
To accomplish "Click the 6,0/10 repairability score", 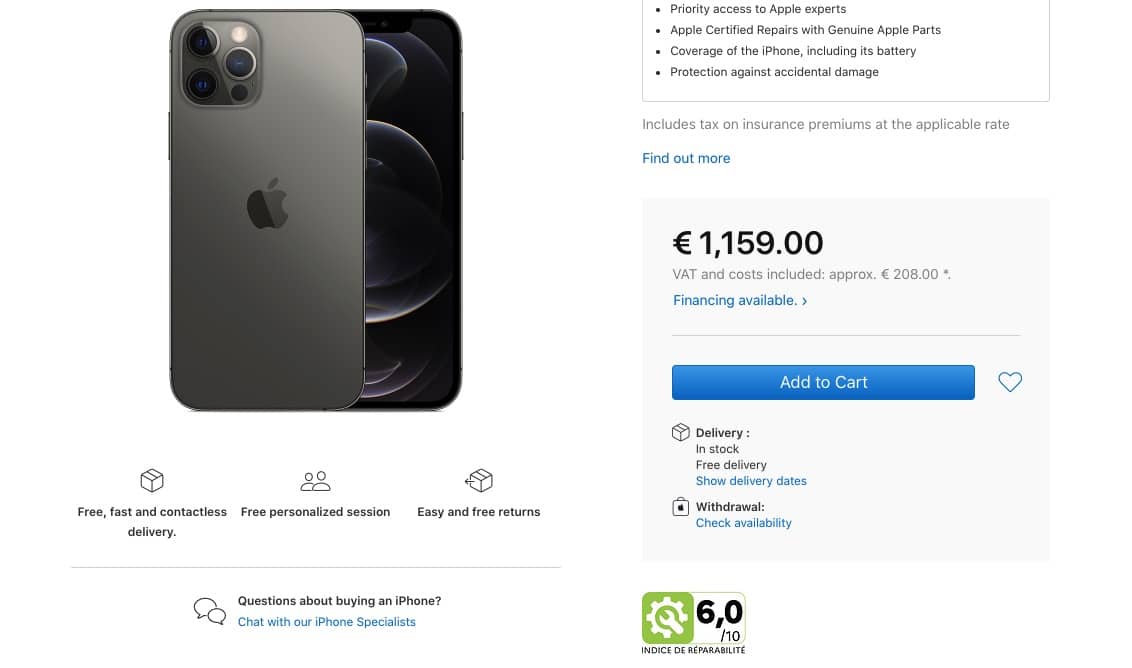I will click(720, 618).
